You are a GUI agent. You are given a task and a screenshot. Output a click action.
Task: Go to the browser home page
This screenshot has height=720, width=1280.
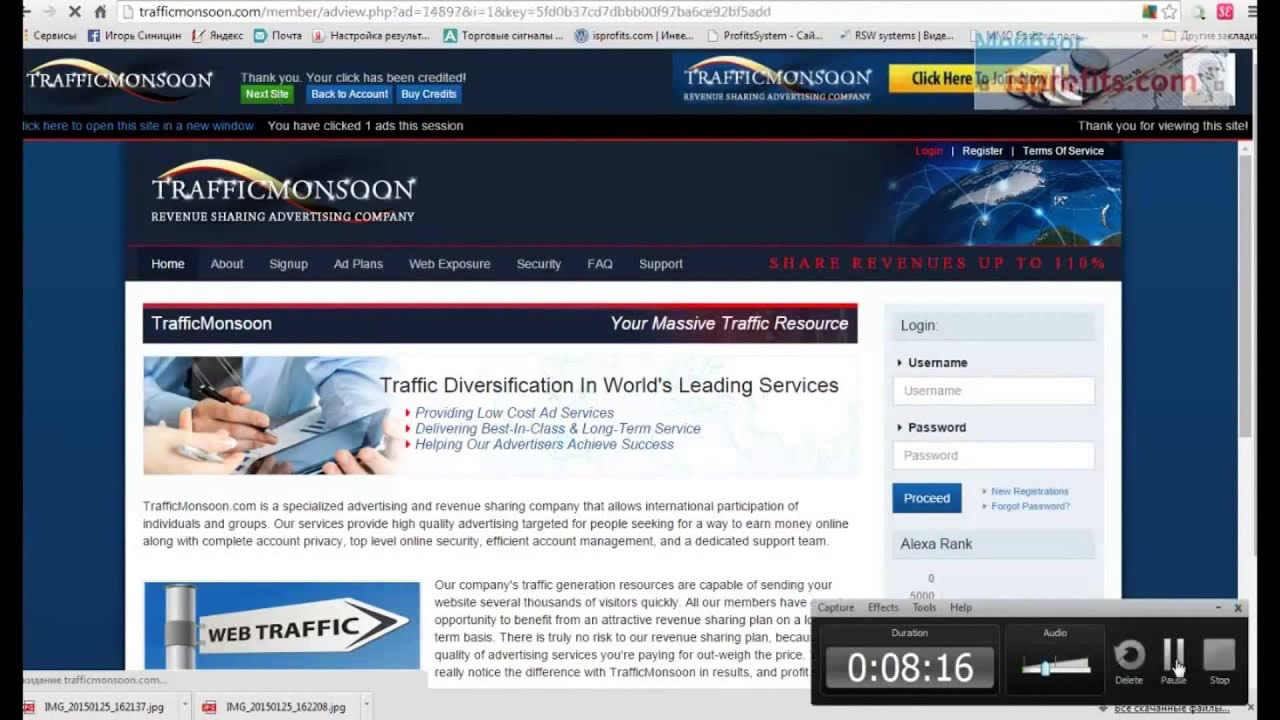point(100,12)
